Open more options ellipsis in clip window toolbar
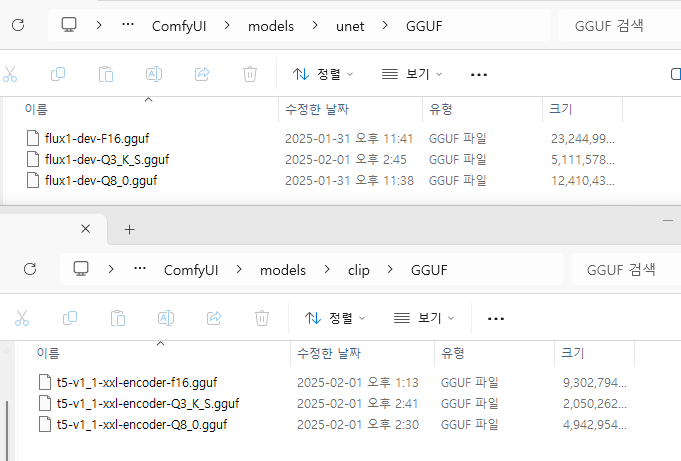 496,319
